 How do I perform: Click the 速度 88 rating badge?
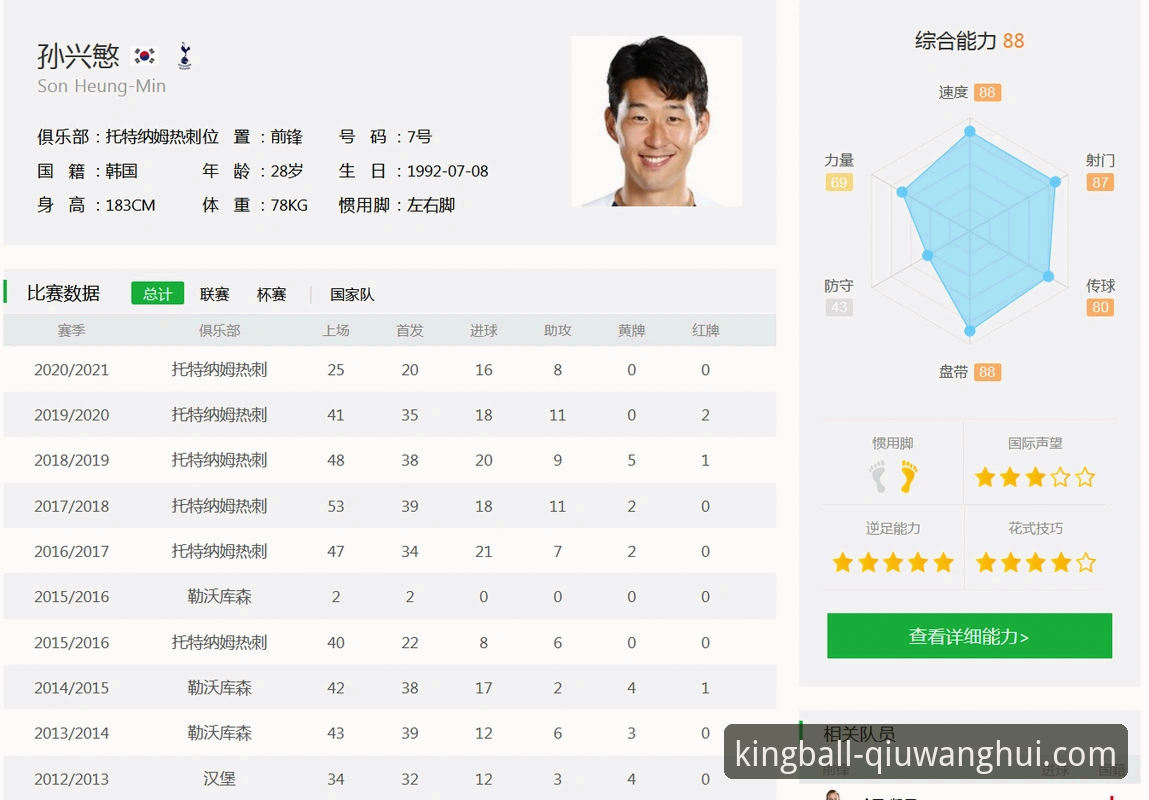[x=987, y=92]
